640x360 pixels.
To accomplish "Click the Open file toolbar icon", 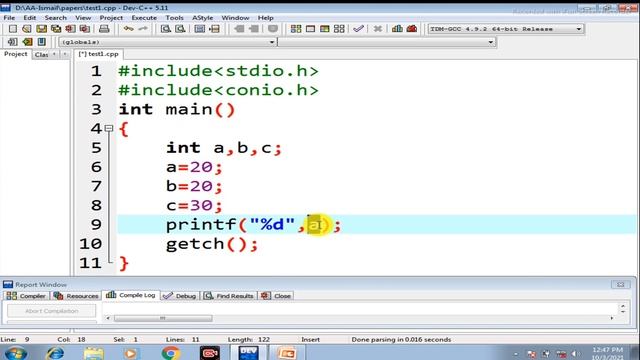I will tap(27, 29).
